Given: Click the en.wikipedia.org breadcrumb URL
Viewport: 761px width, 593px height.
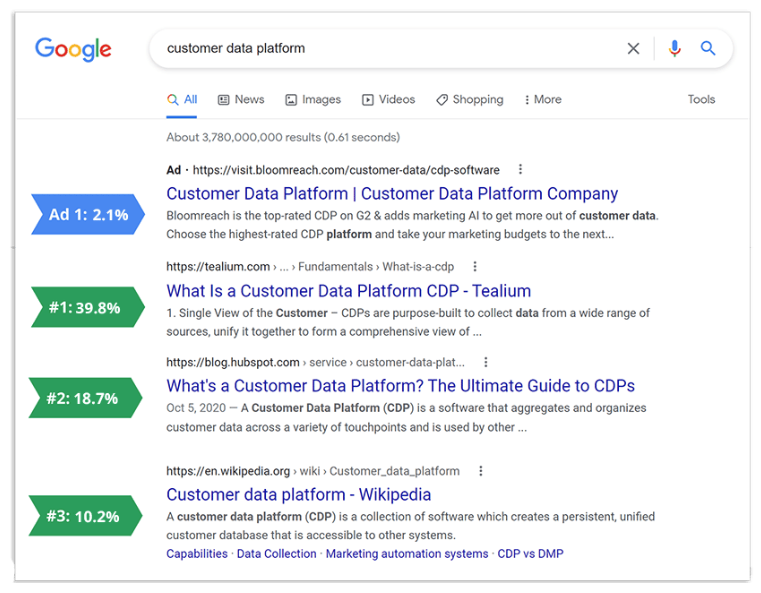Looking at the screenshot, I should (313, 471).
